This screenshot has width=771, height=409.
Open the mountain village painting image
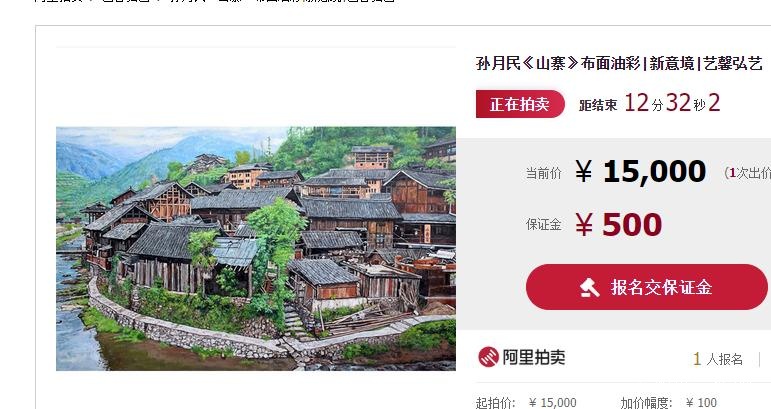click(256, 249)
